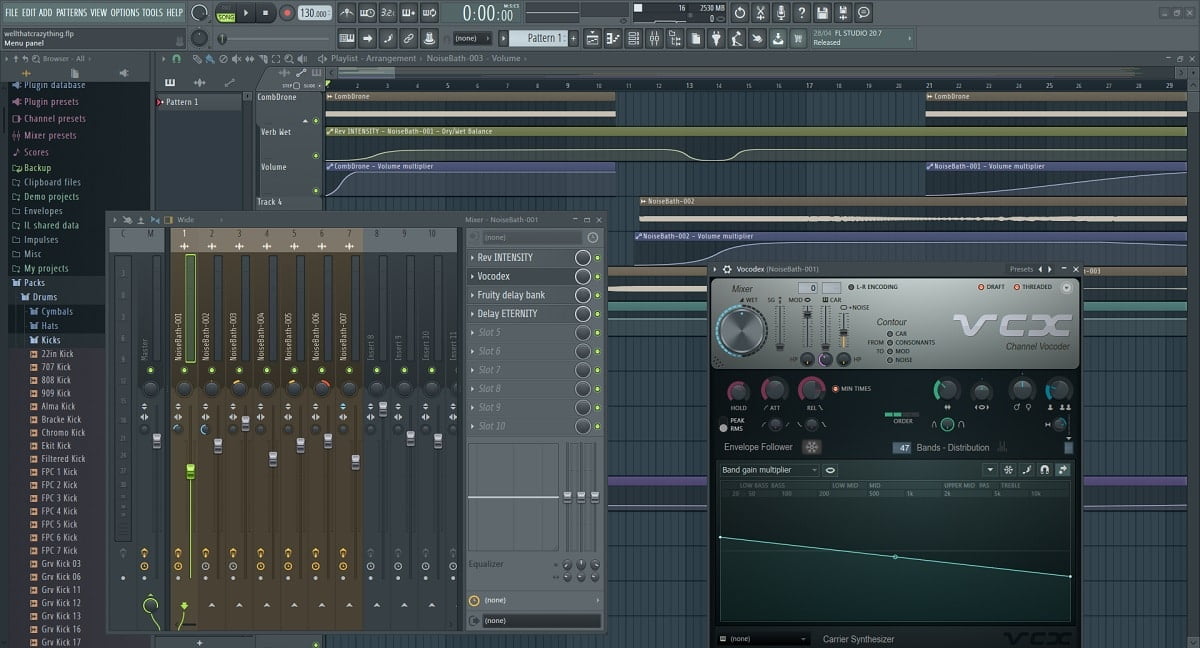Open the FILE menu
Screen dimensions: 1200x648
click(11, 12)
